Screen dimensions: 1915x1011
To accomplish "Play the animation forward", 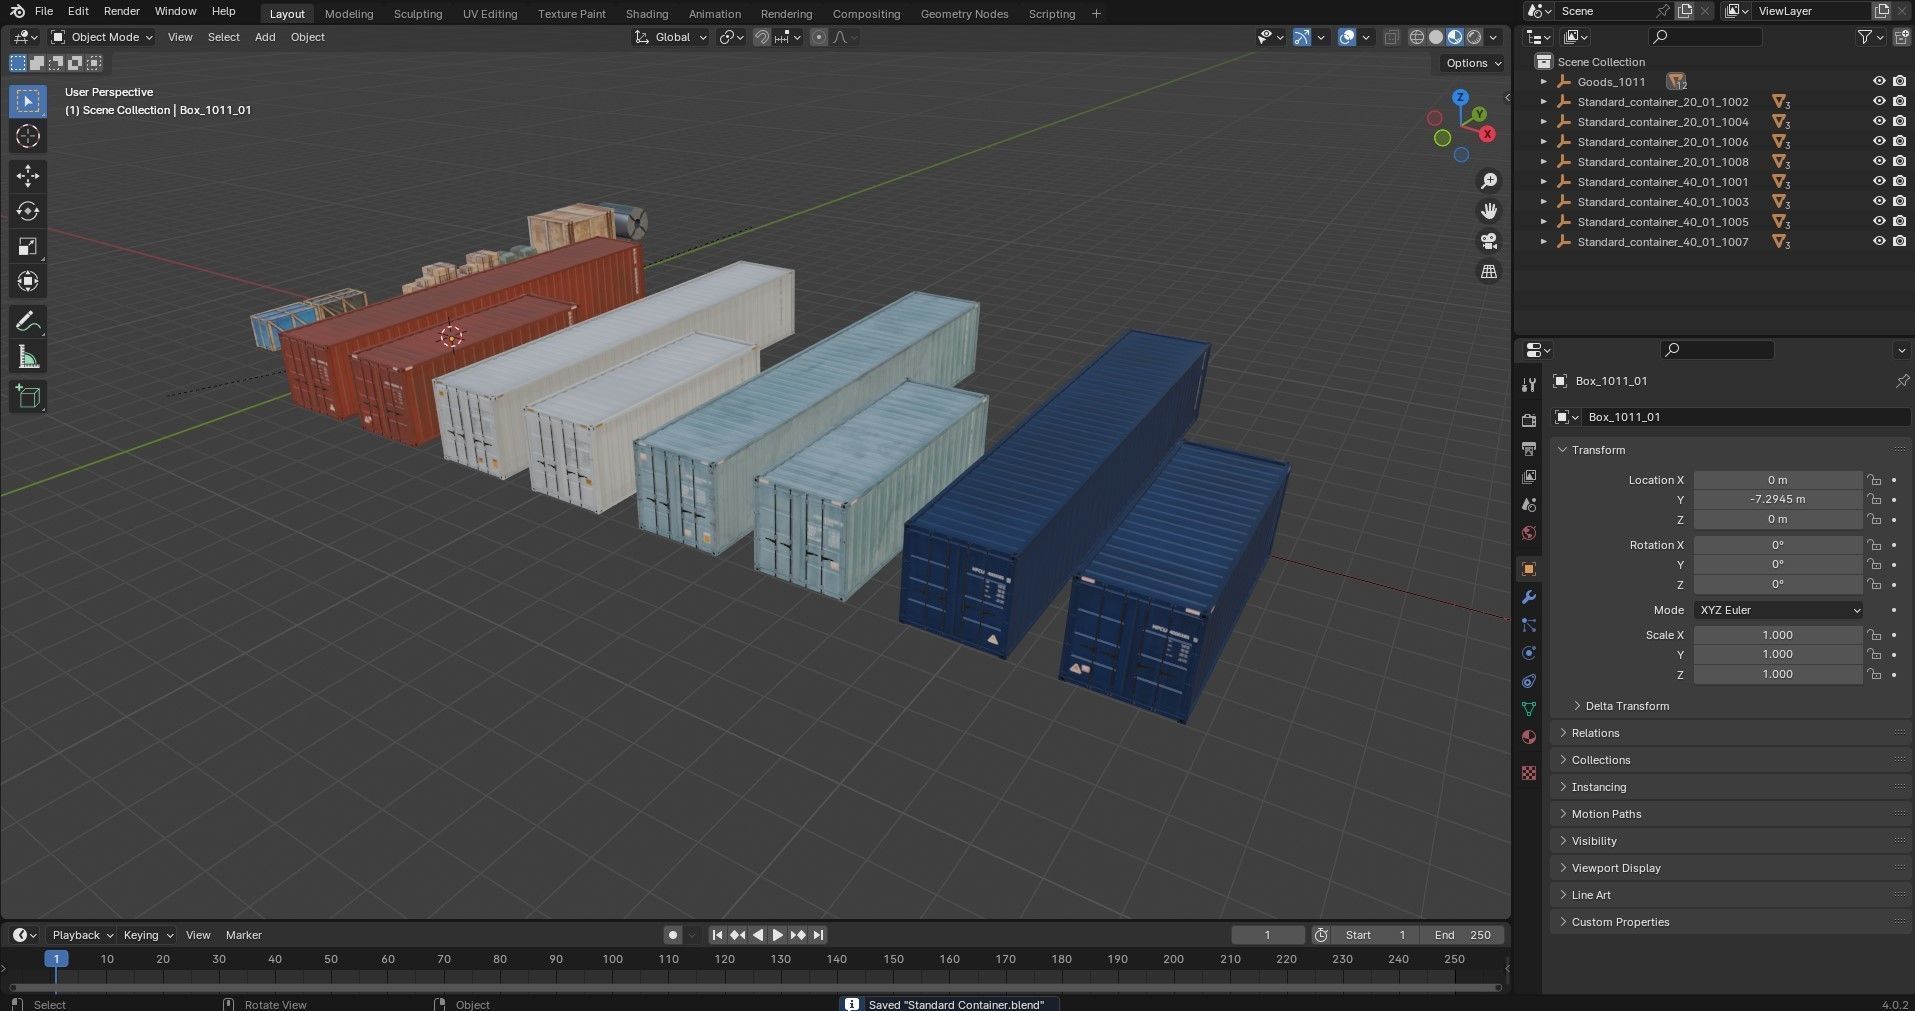I will (x=777, y=935).
